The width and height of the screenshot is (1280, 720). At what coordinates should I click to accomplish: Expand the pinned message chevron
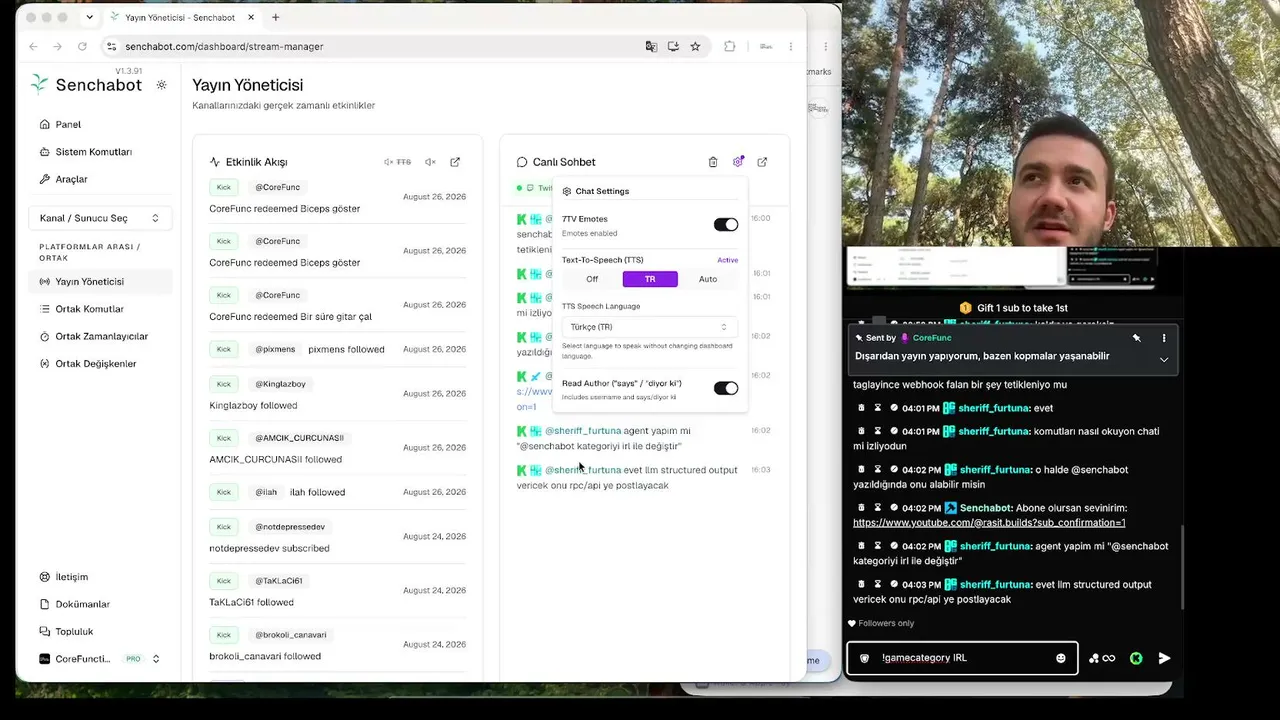(1164, 359)
